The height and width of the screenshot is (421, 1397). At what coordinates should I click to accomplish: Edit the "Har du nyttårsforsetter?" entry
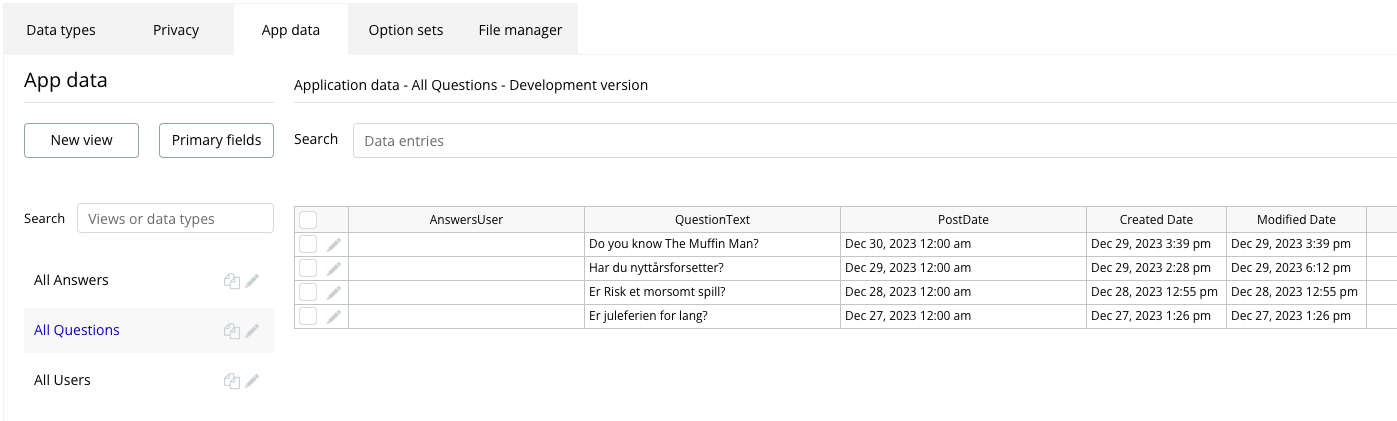(x=334, y=268)
